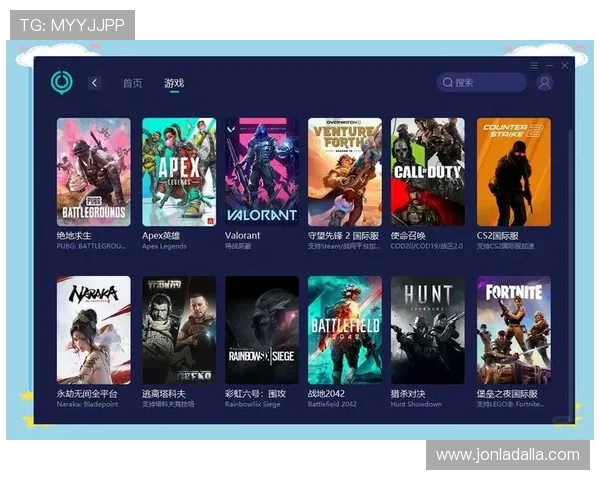Click the 堡垒之夜国际服 title
The height and width of the screenshot is (480, 600).
507,393
